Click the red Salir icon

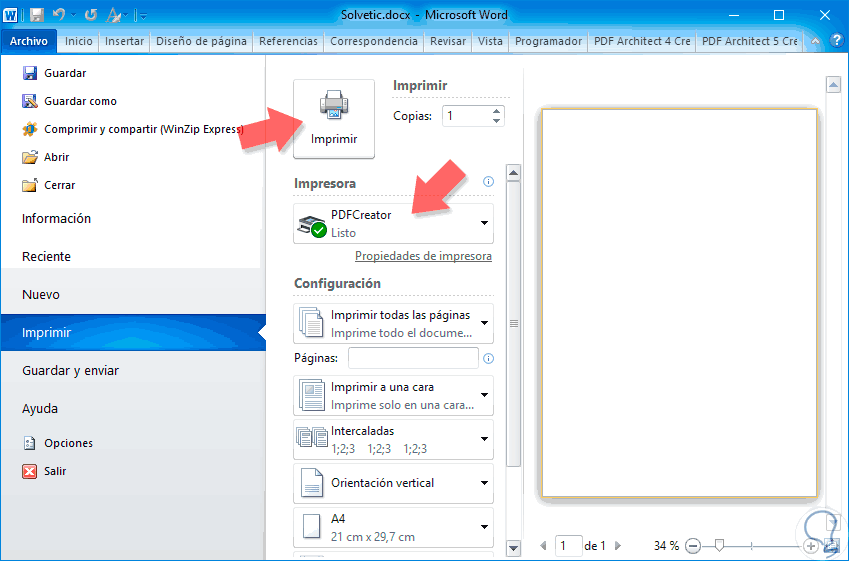30,471
